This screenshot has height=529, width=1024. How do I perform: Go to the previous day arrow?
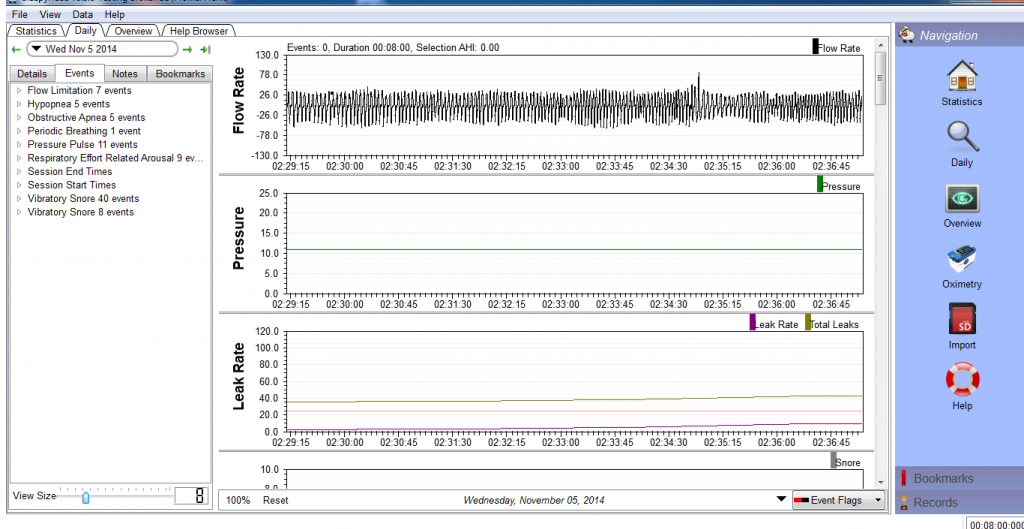pyautogui.click(x=16, y=49)
